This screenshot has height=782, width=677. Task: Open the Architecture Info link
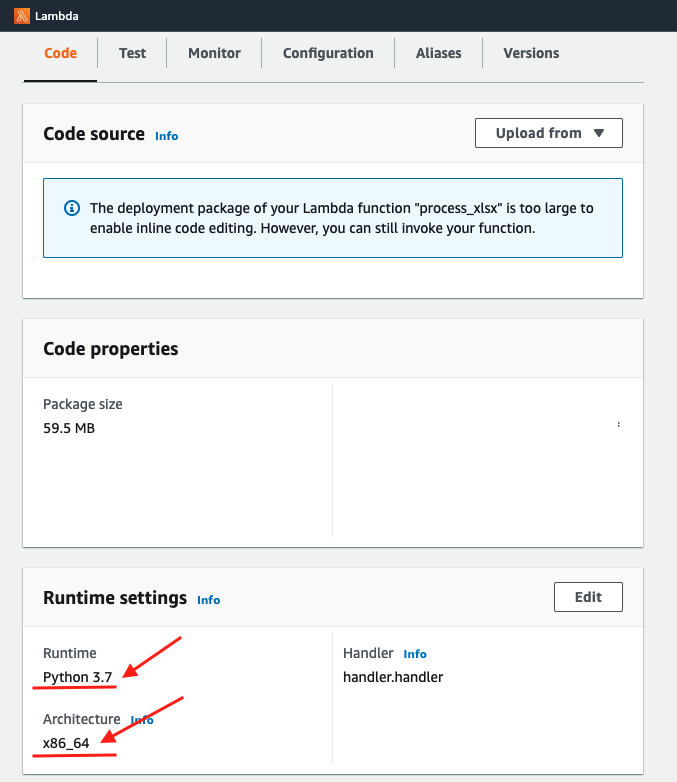[x=142, y=720]
